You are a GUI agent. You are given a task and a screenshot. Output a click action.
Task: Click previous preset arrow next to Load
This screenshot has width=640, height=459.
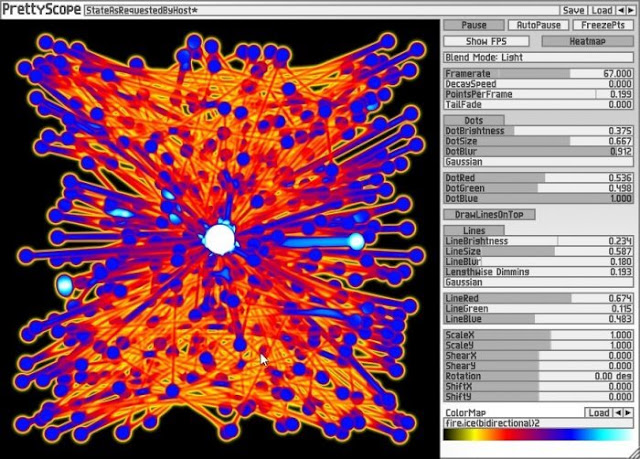coord(620,10)
